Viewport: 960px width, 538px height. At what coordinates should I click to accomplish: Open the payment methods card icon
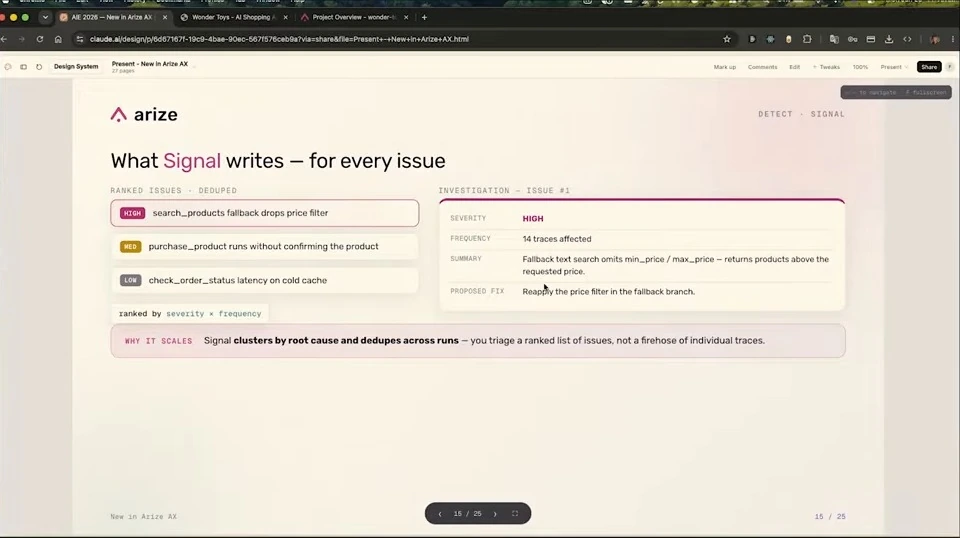(871, 39)
